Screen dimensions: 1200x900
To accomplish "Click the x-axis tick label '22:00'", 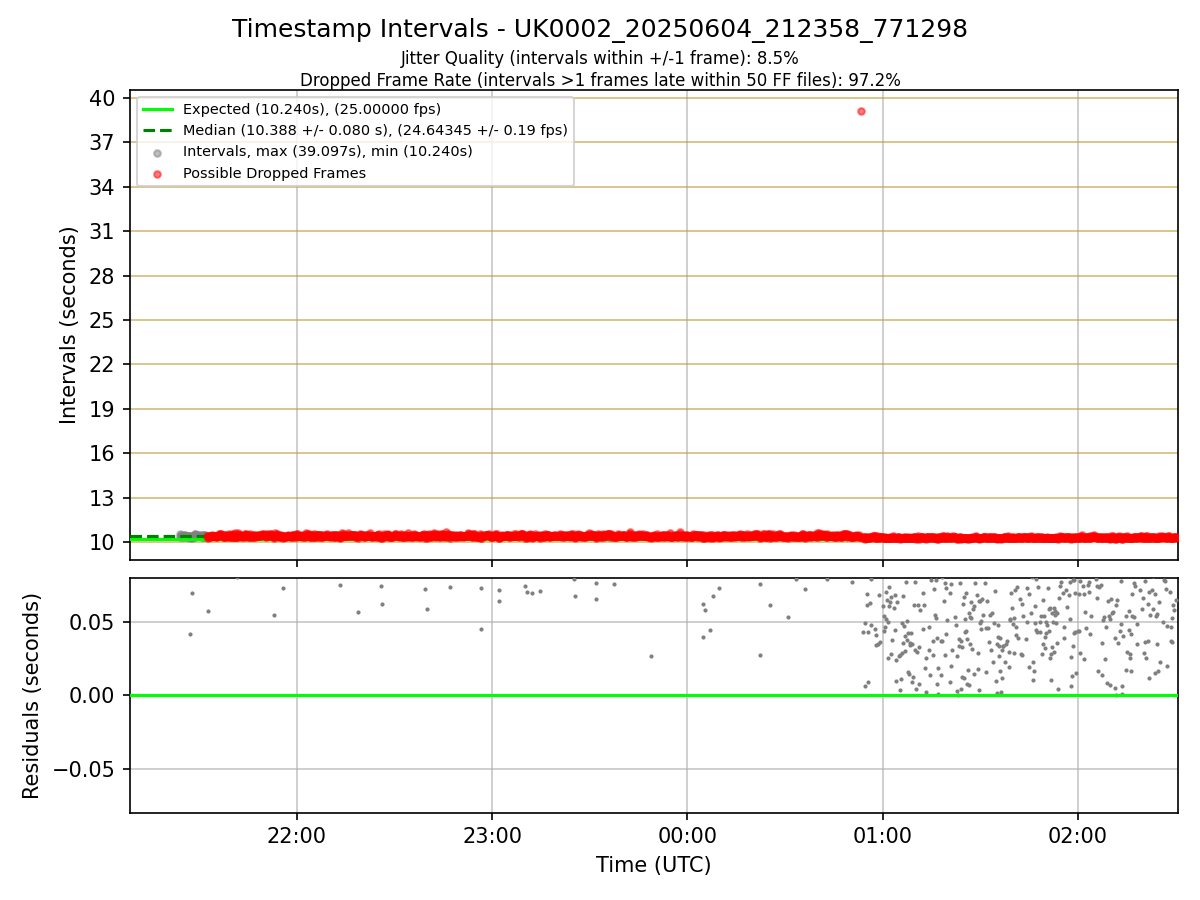I will point(297,834).
